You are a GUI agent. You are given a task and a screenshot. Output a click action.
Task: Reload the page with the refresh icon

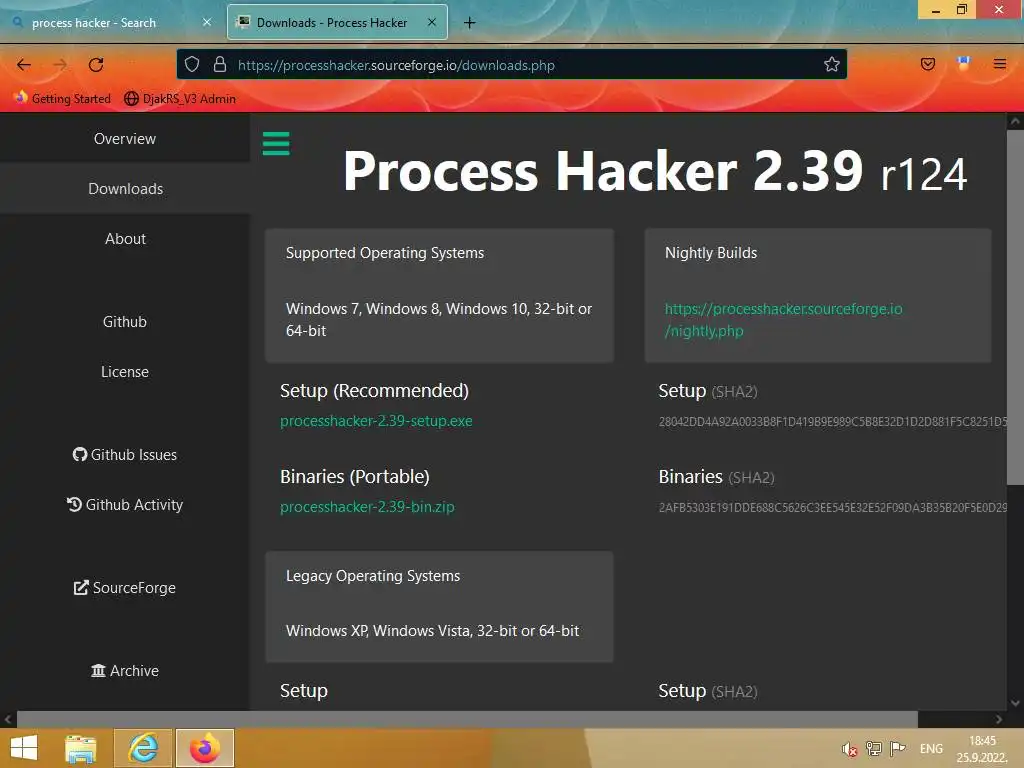[96, 65]
